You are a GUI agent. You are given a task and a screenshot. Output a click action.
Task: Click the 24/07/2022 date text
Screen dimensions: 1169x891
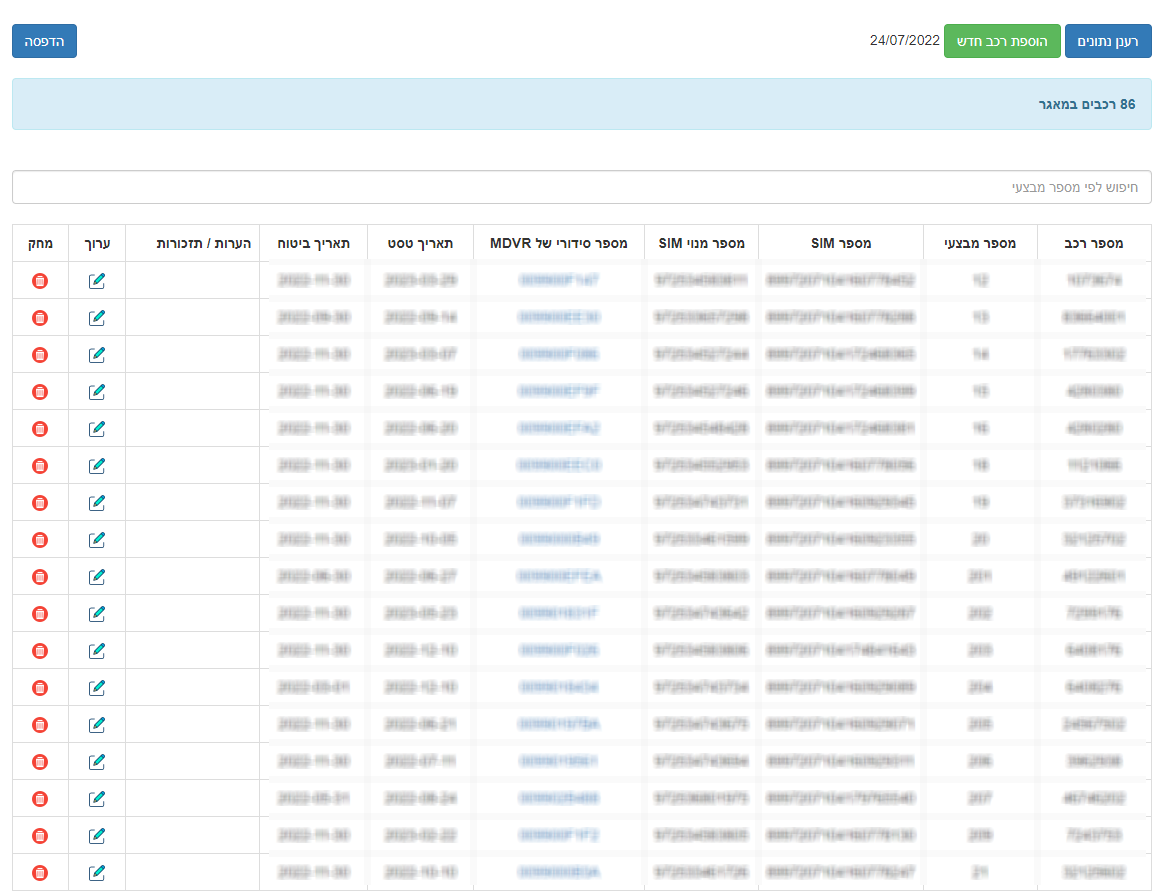pos(904,40)
